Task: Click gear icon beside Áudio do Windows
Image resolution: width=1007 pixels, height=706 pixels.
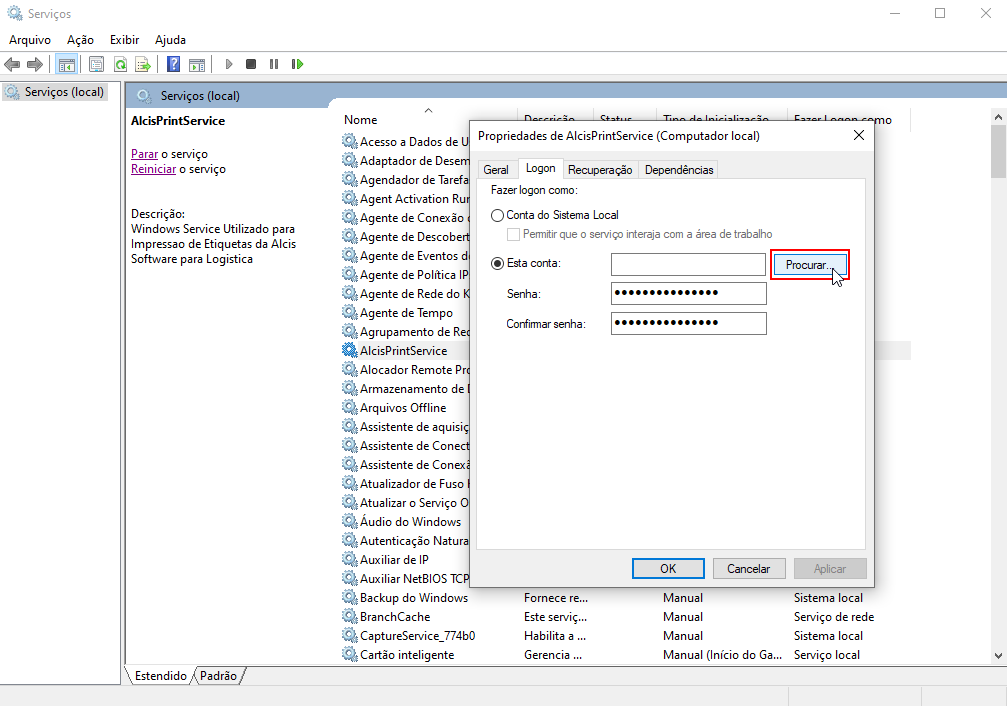Action: point(349,521)
